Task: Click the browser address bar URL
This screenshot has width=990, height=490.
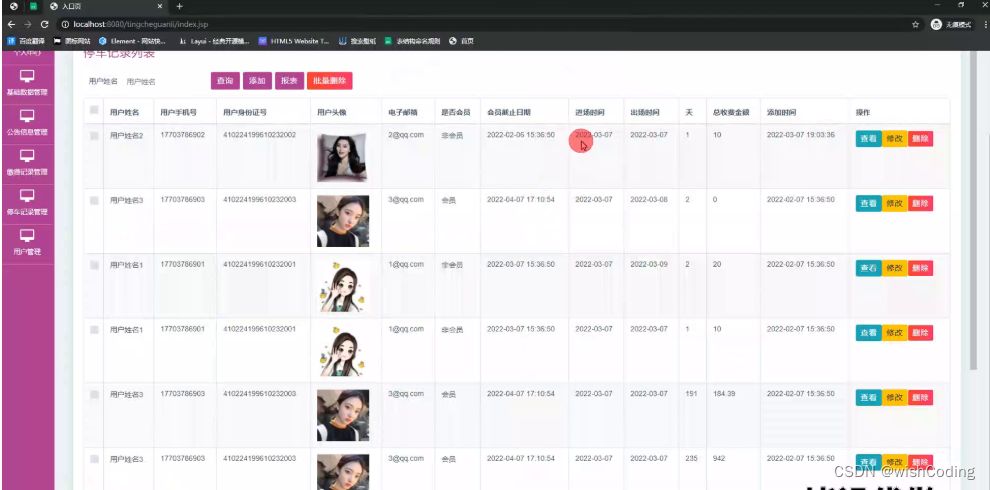Action: 141,25
